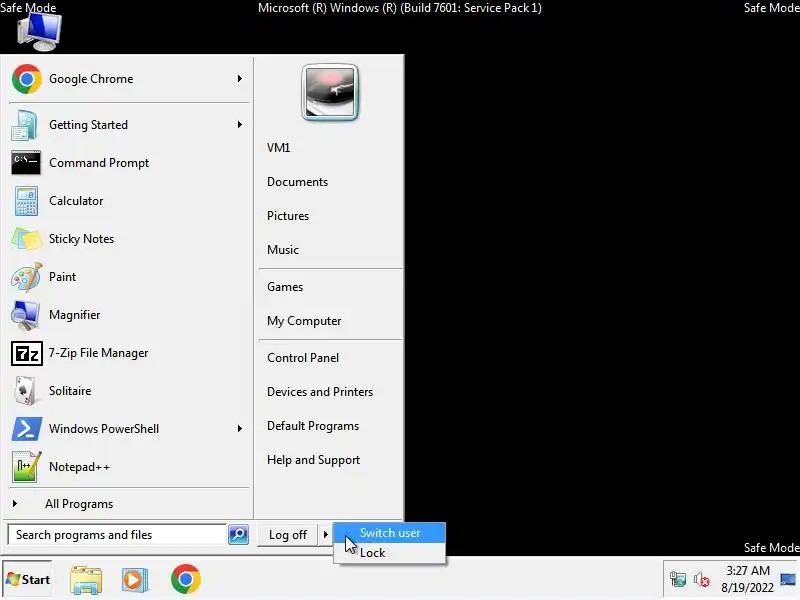This screenshot has height=600, width=800.
Task: Click the Log off button
Action: [288, 535]
